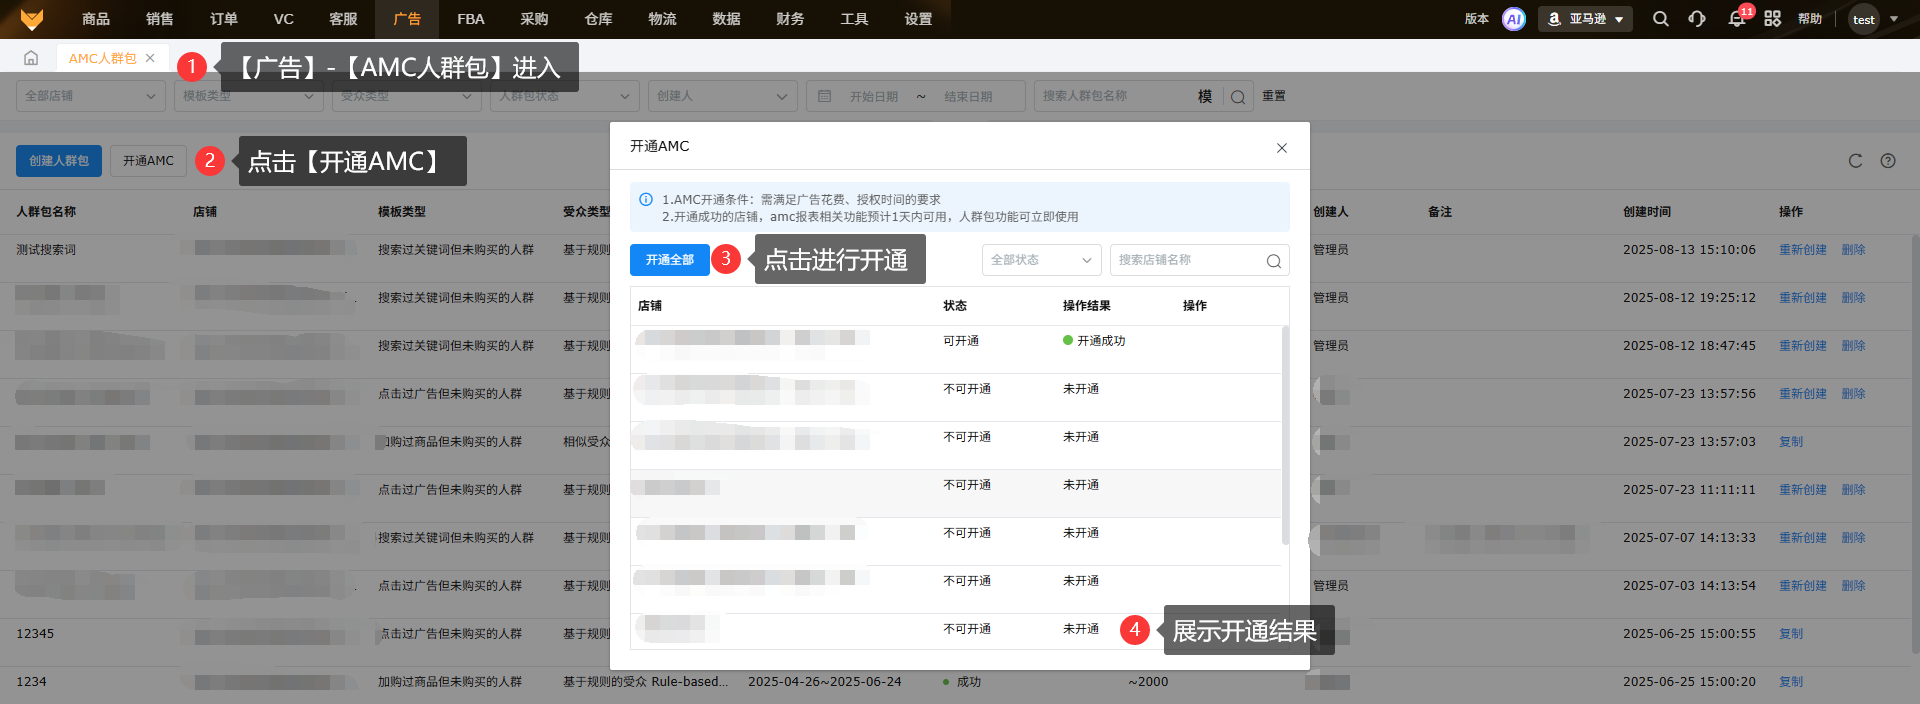Expand the test user account menu

pyautogui.click(x=1873, y=19)
